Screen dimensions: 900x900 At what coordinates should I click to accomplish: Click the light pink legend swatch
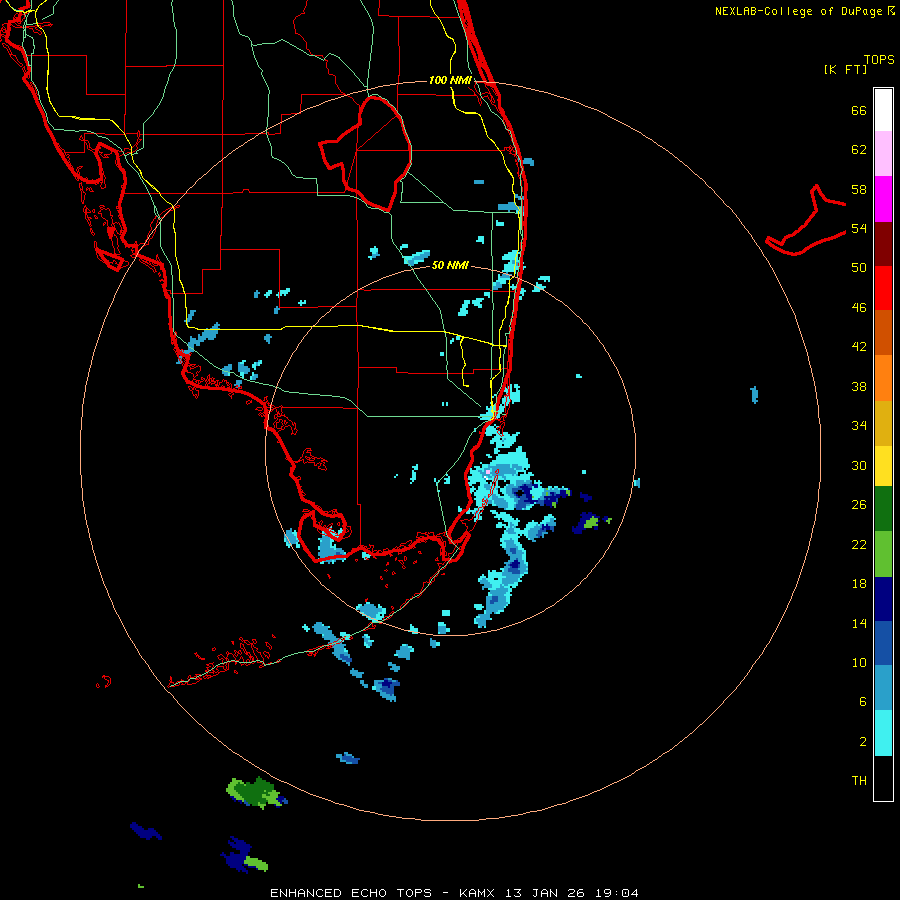[883, 153]
